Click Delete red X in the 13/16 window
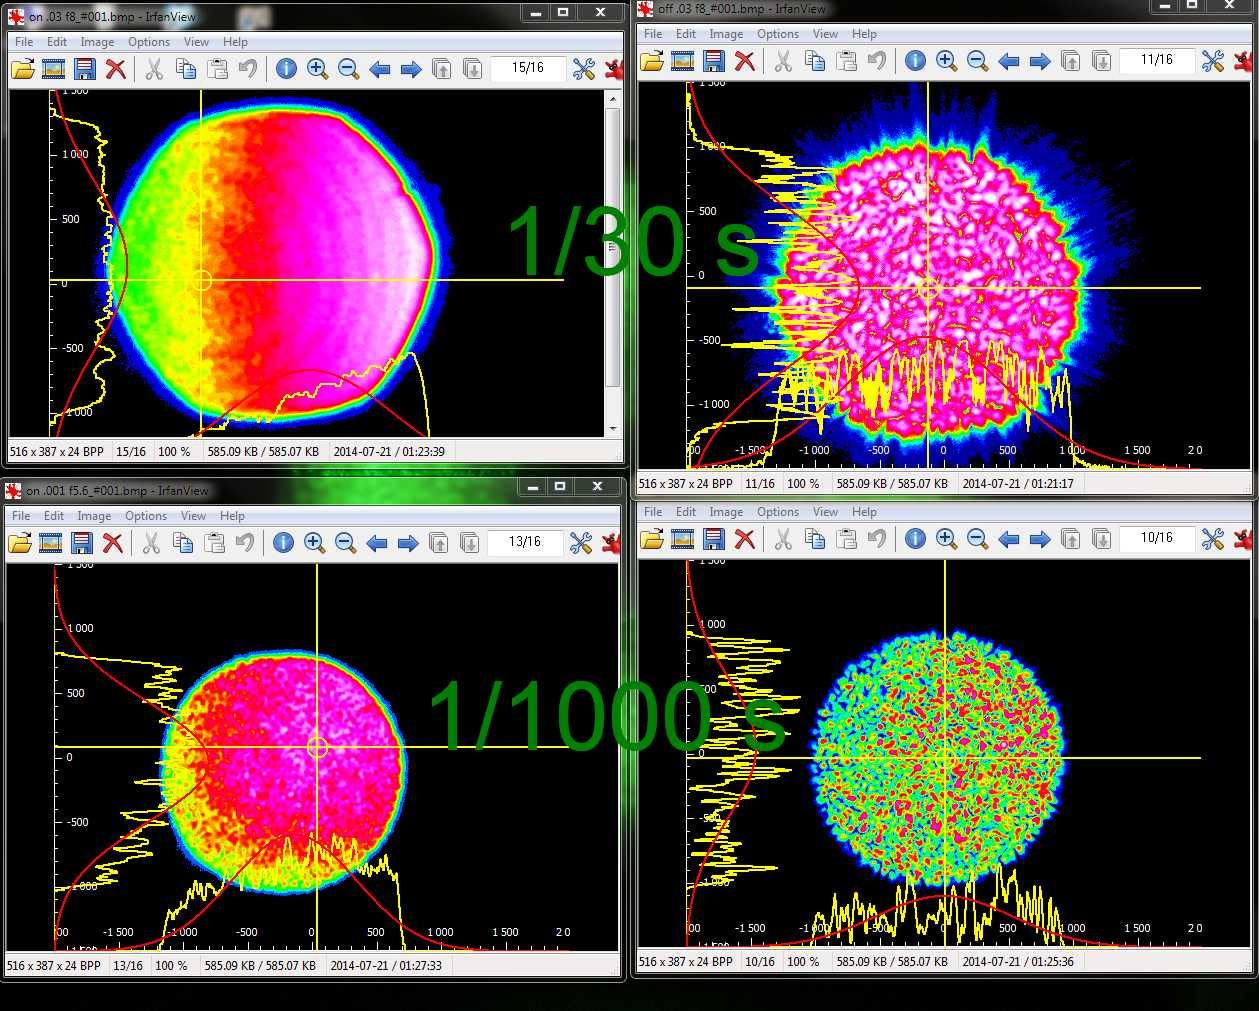The width and height of the screenshot is (1259, 1011). [113, 543]
